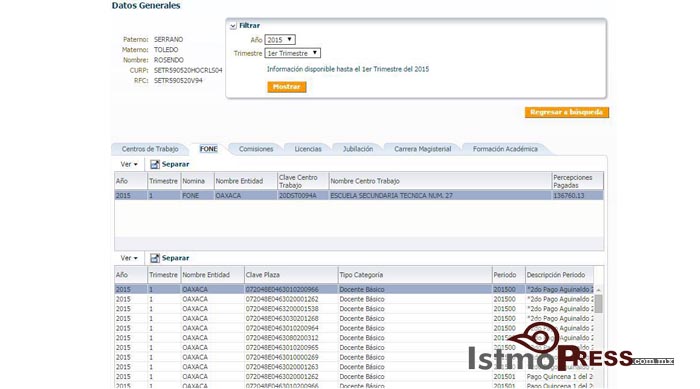Viewport: 700px width, 389px height.
Task: Click the Percepciones Pagadas column header
Action: pyautogui.click(x=577, y=181)
